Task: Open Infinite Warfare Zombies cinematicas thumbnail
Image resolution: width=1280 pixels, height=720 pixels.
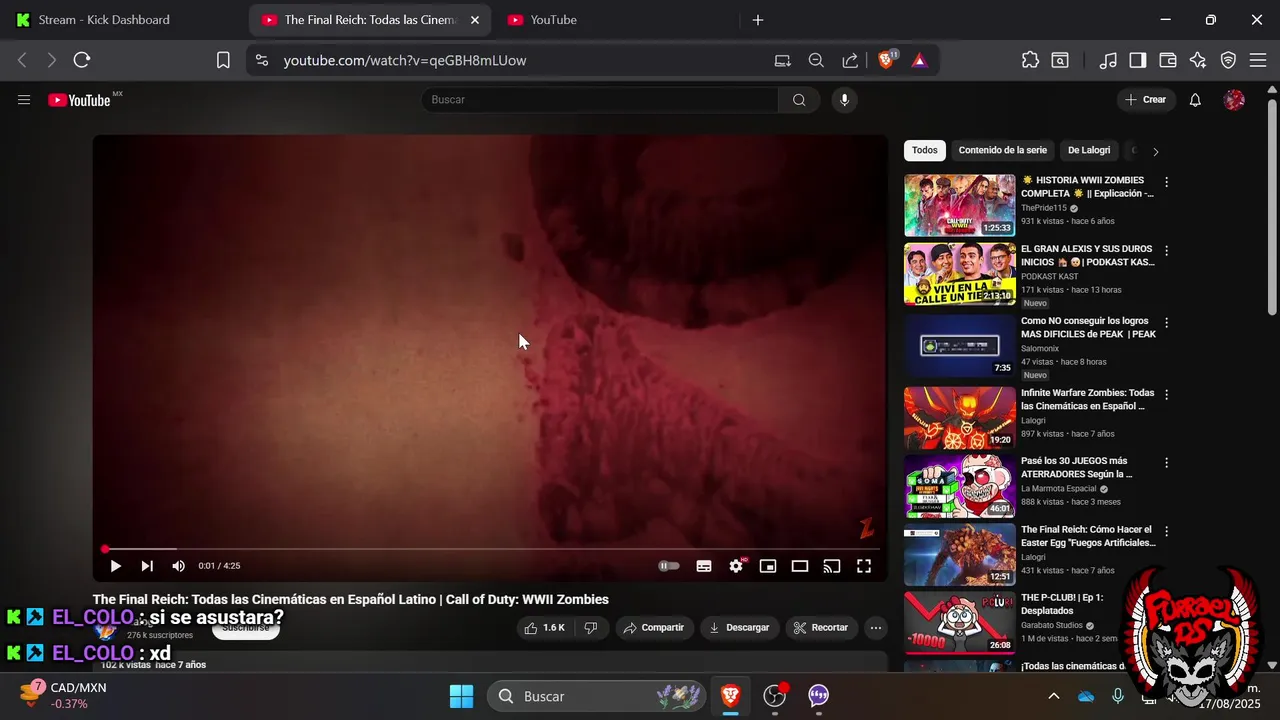Action: coord(960,418)
